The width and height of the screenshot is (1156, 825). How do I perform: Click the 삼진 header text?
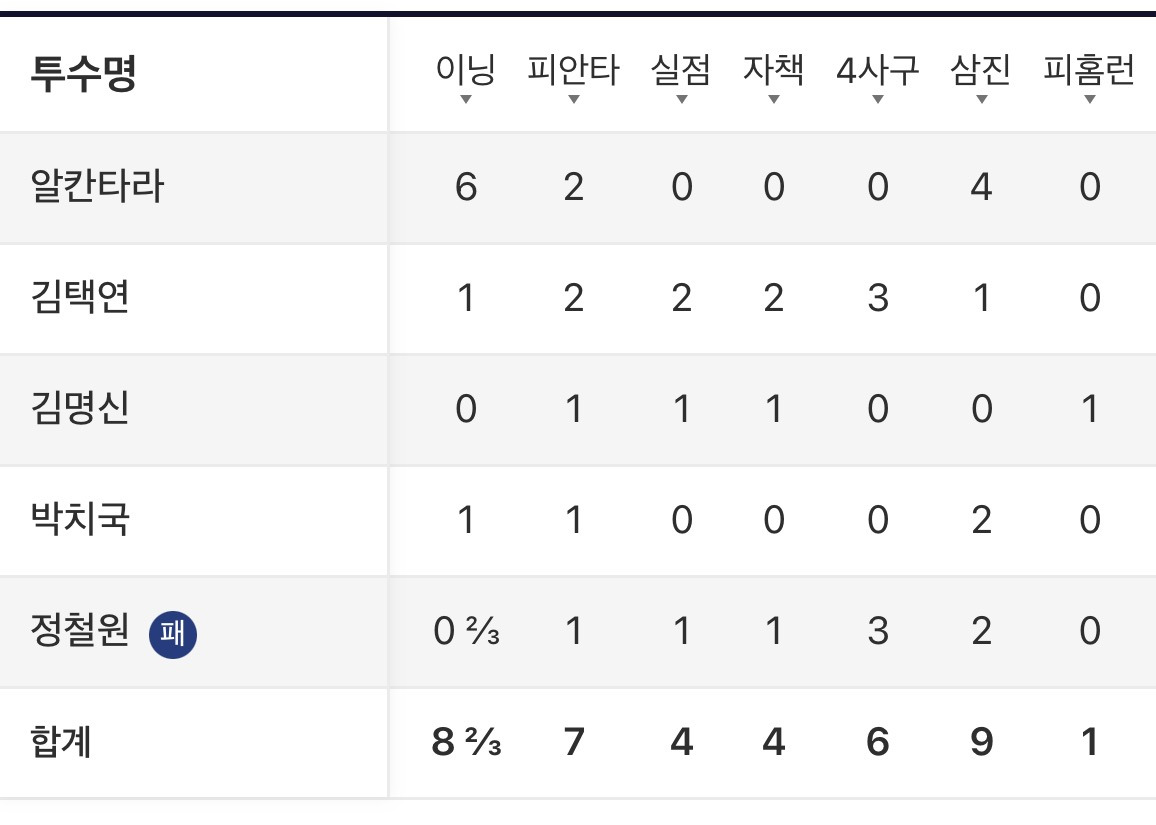click(981, 70)
